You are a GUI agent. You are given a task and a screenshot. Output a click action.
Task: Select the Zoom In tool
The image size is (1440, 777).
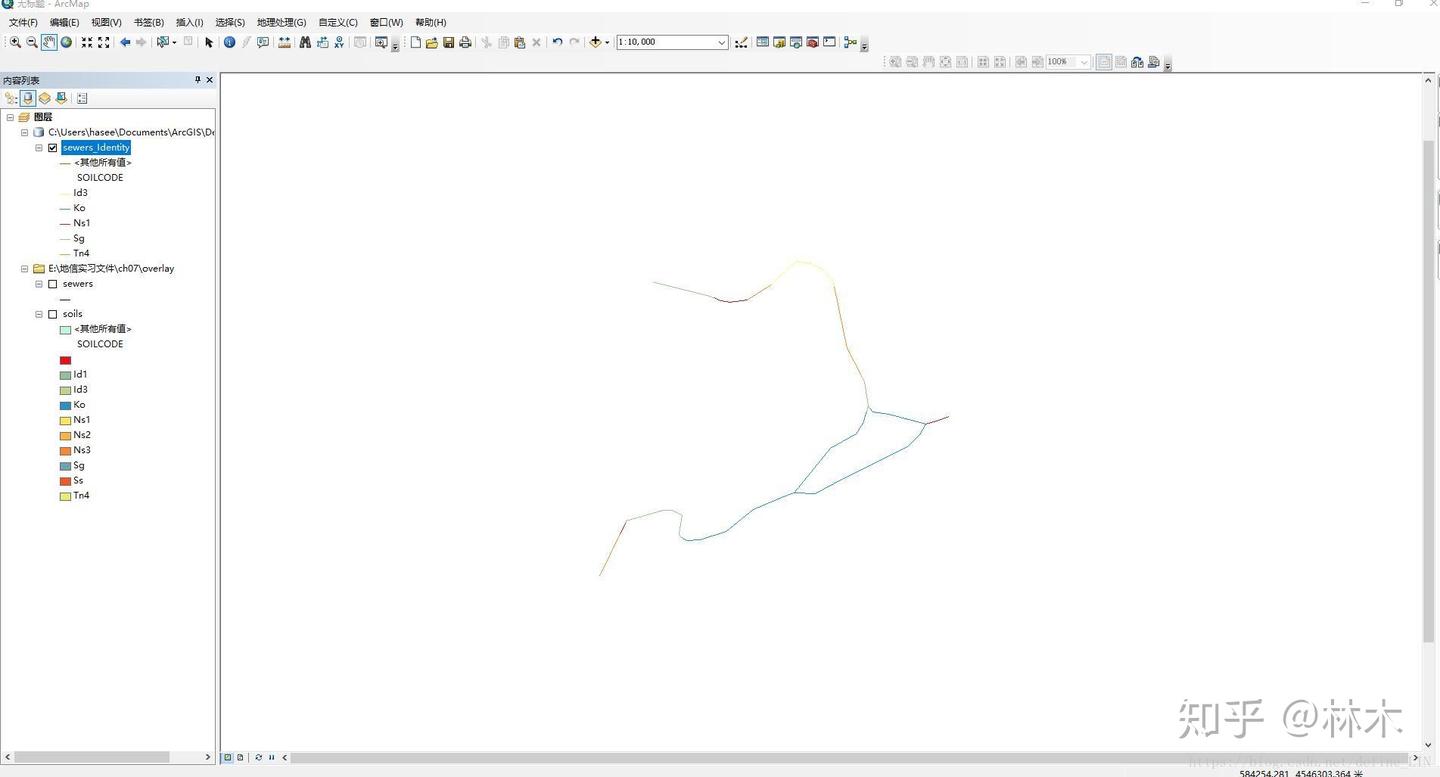15,42
